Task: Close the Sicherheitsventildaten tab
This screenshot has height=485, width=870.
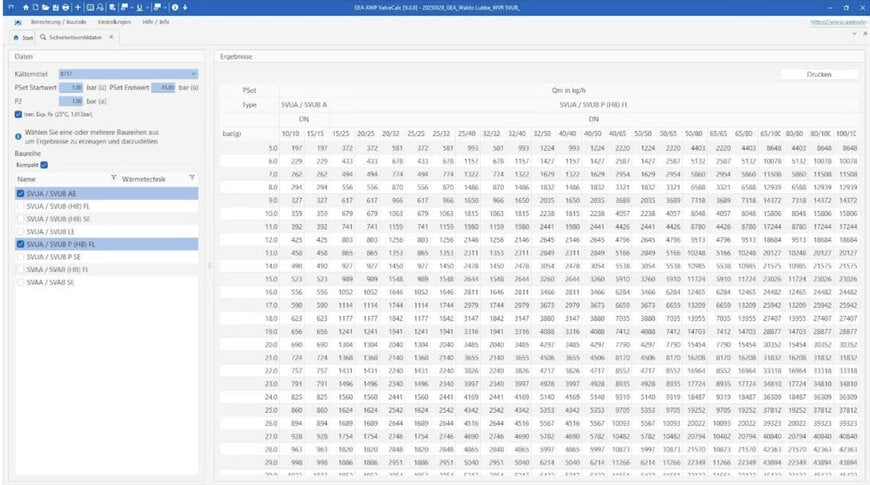Action: click(x=111, y=37)
